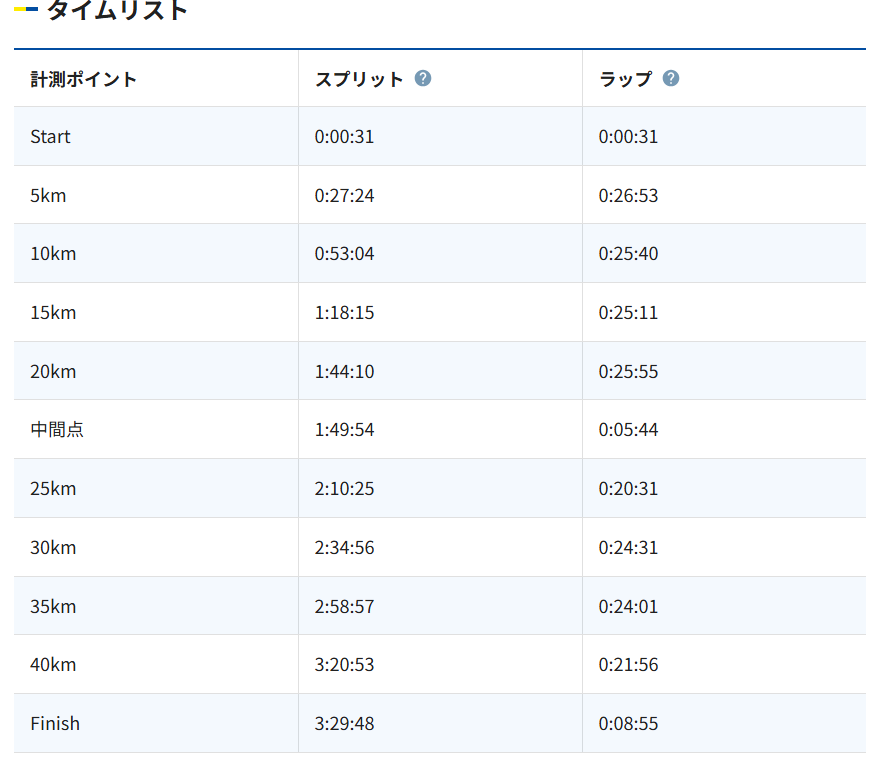Select the 中間点 row label
This screenshot has width=892, height=765.
coord(57,430)
